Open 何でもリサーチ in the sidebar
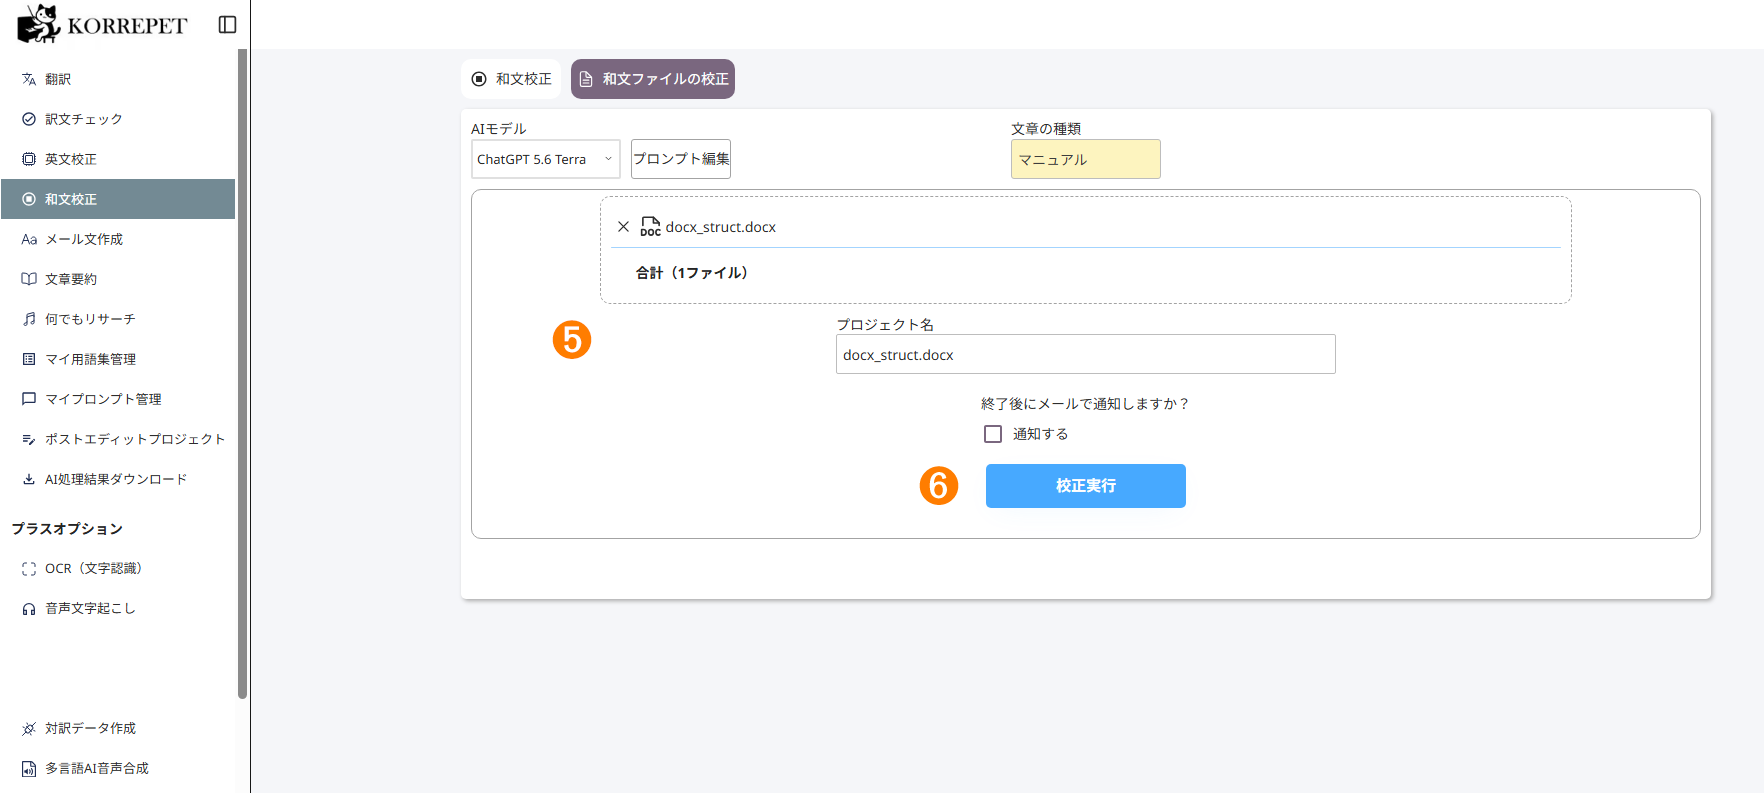 (118, 319)
